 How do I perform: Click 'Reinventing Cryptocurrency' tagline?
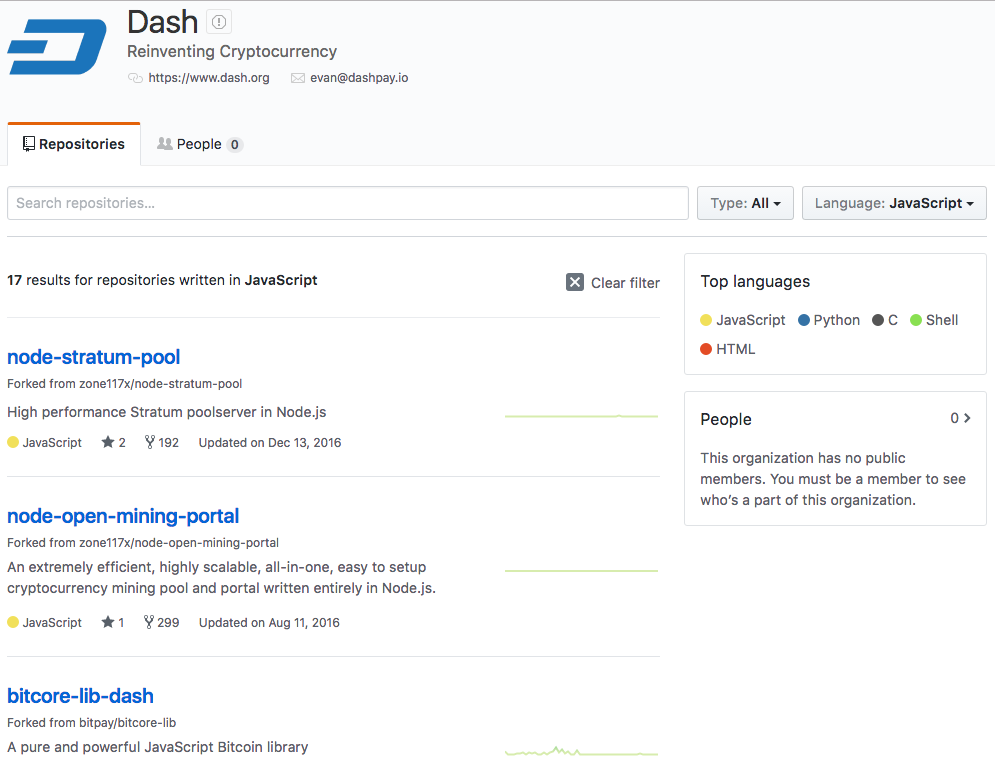(232, 51)
